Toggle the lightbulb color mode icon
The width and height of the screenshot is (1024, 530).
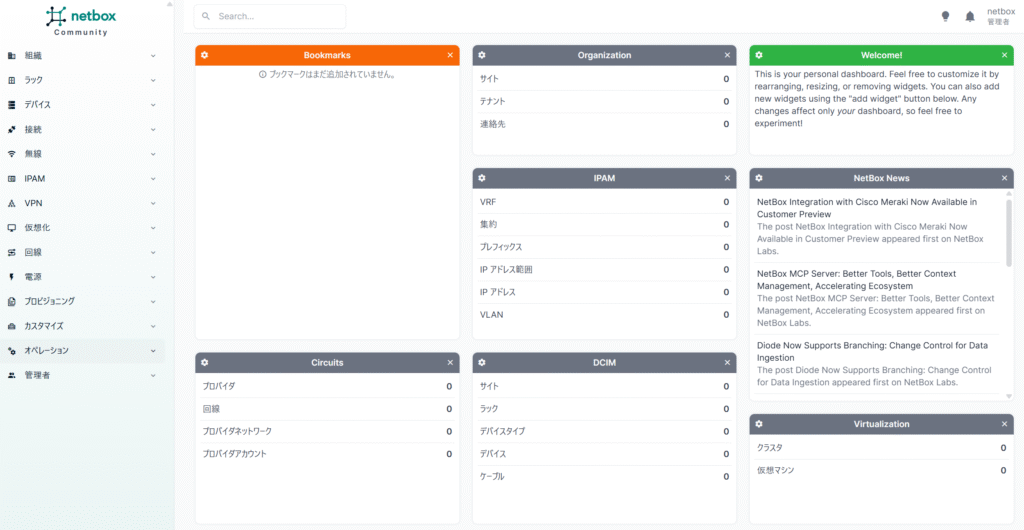pyautogui.click(x=945, y=17)
